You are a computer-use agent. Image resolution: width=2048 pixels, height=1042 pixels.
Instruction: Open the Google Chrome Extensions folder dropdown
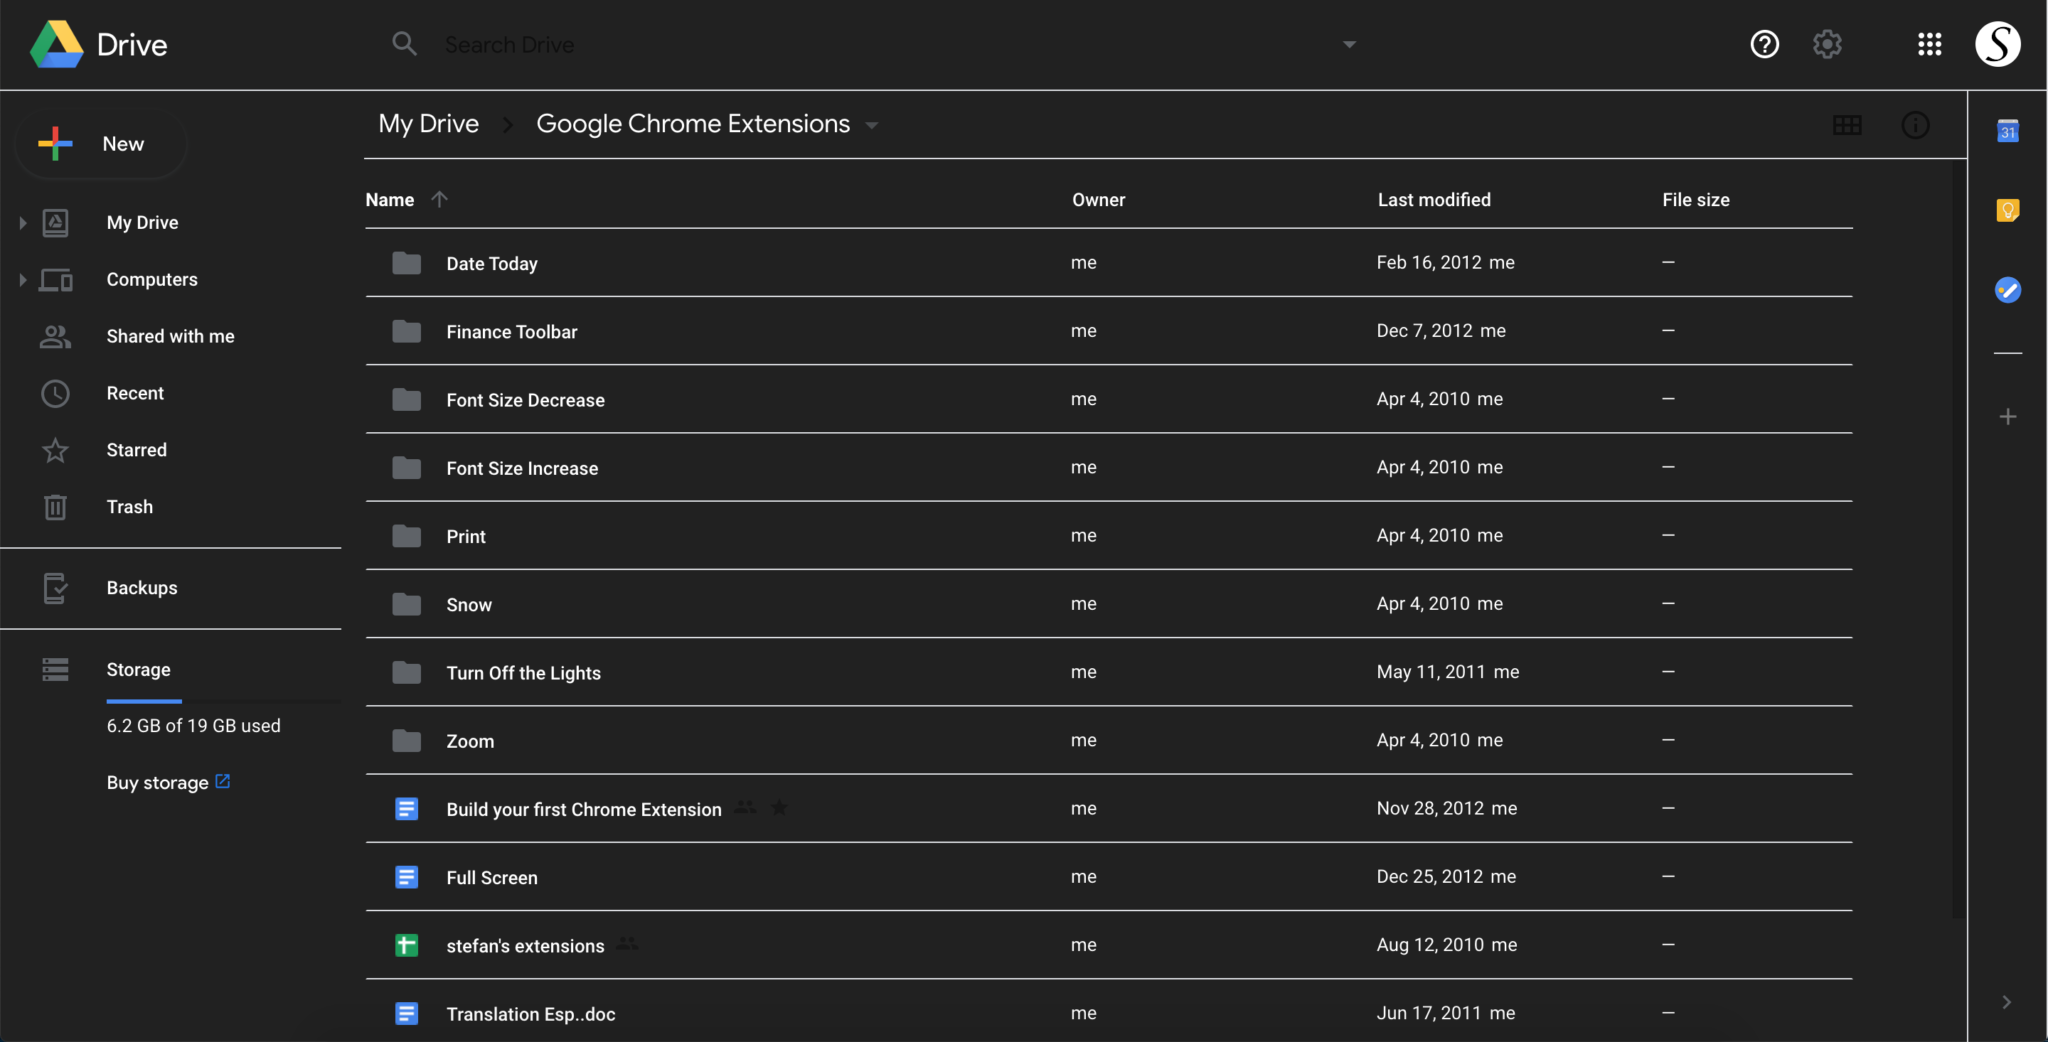(871, 125)
